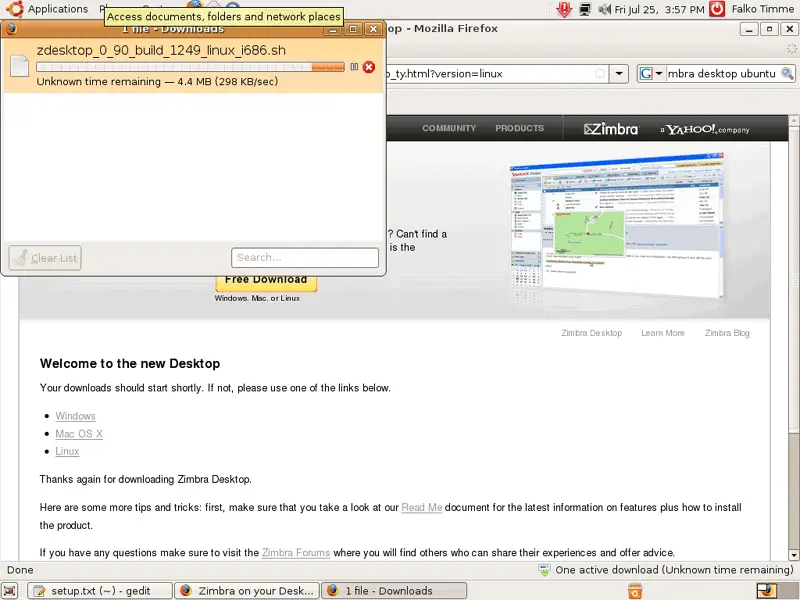Cancel the zdesktop download
800x600 pixels.
coord(369,67)
